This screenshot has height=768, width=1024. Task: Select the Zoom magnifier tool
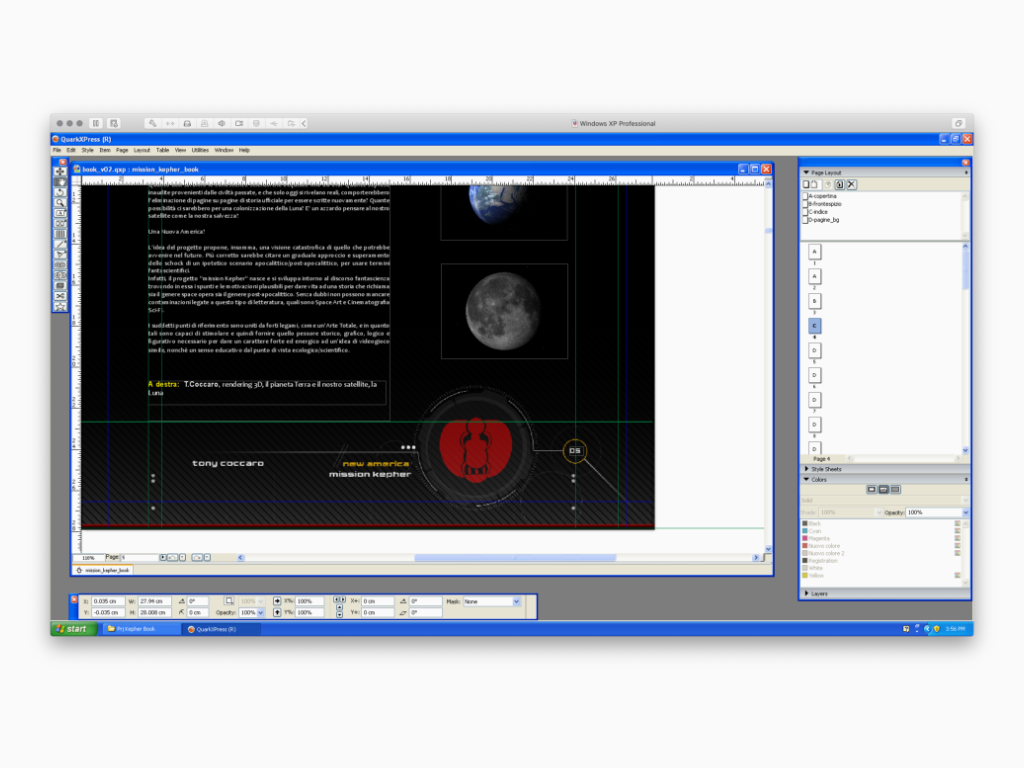[x=60, y=202]
